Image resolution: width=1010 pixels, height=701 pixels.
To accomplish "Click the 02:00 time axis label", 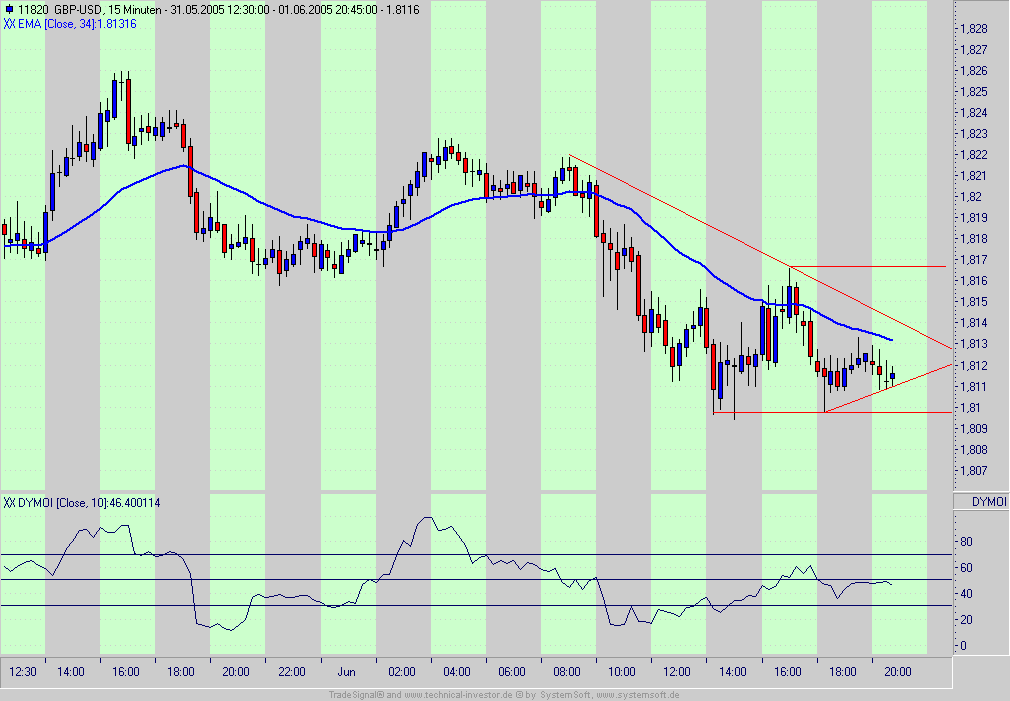I will point(402,672).
